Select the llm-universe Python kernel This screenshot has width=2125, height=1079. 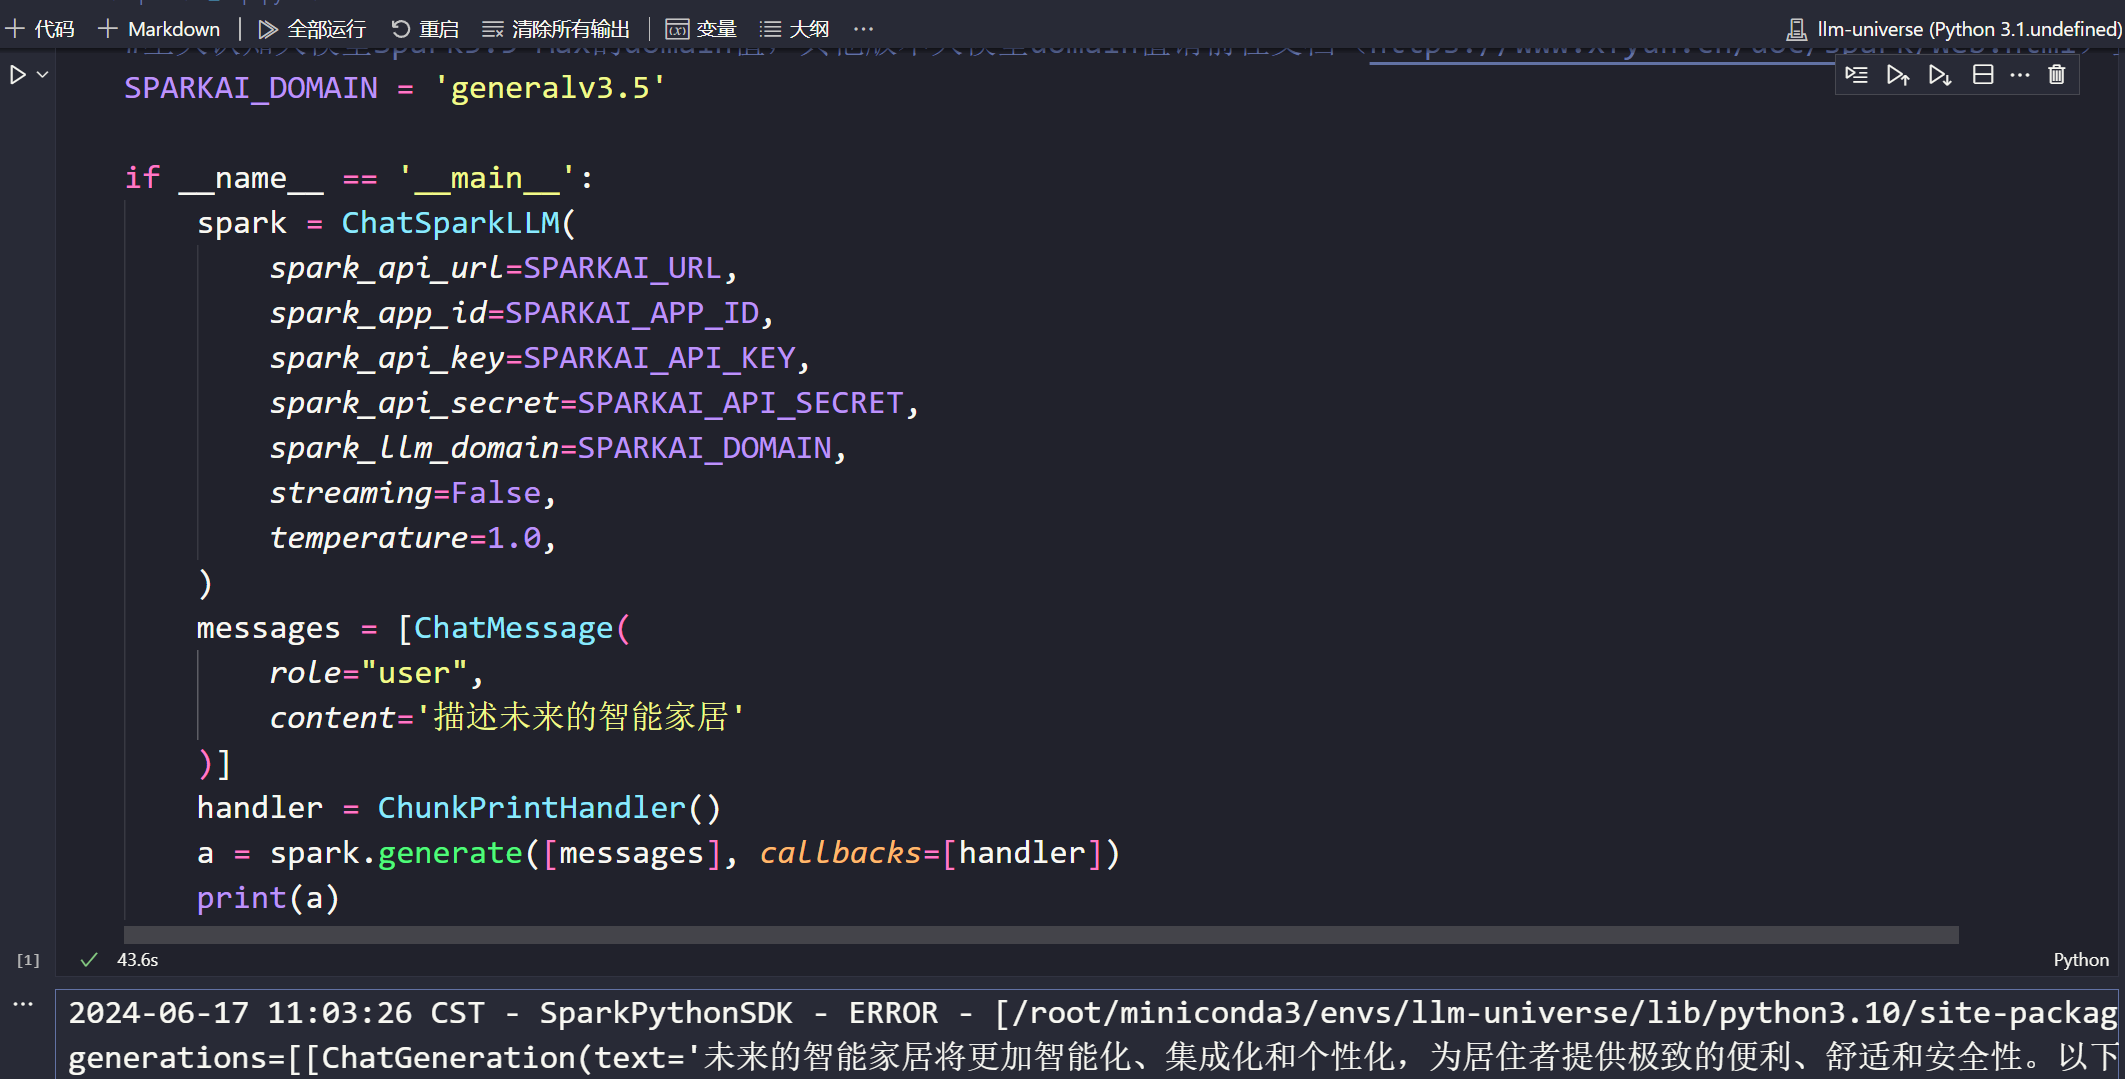pyautogui.click(x=1954, y=29)
